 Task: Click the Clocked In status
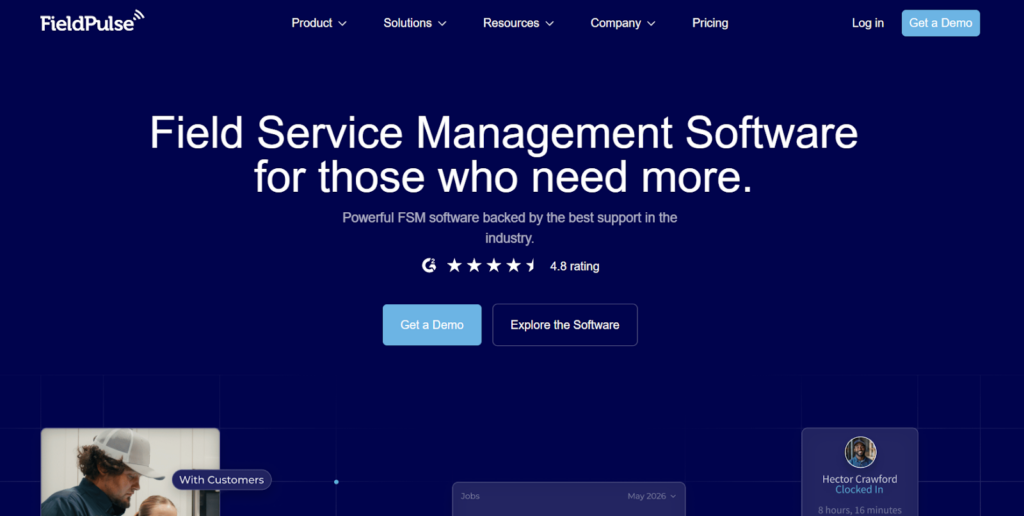859,490
